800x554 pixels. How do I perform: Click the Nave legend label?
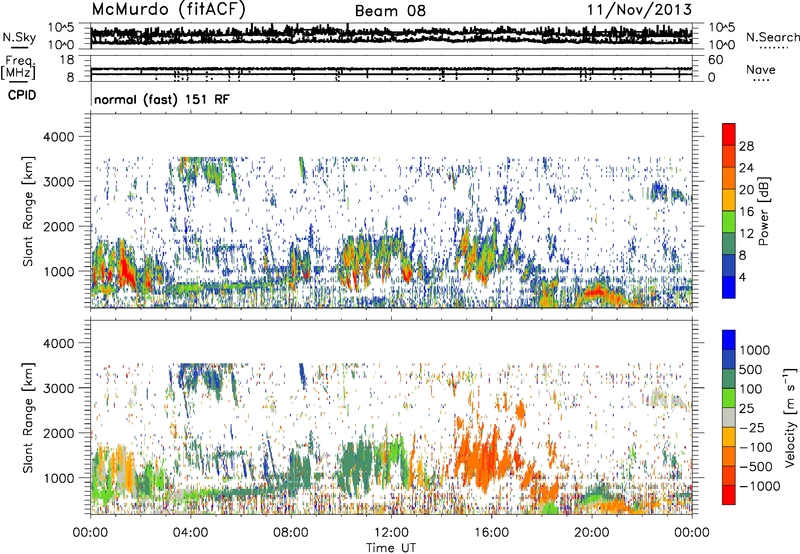click(760, 69)
